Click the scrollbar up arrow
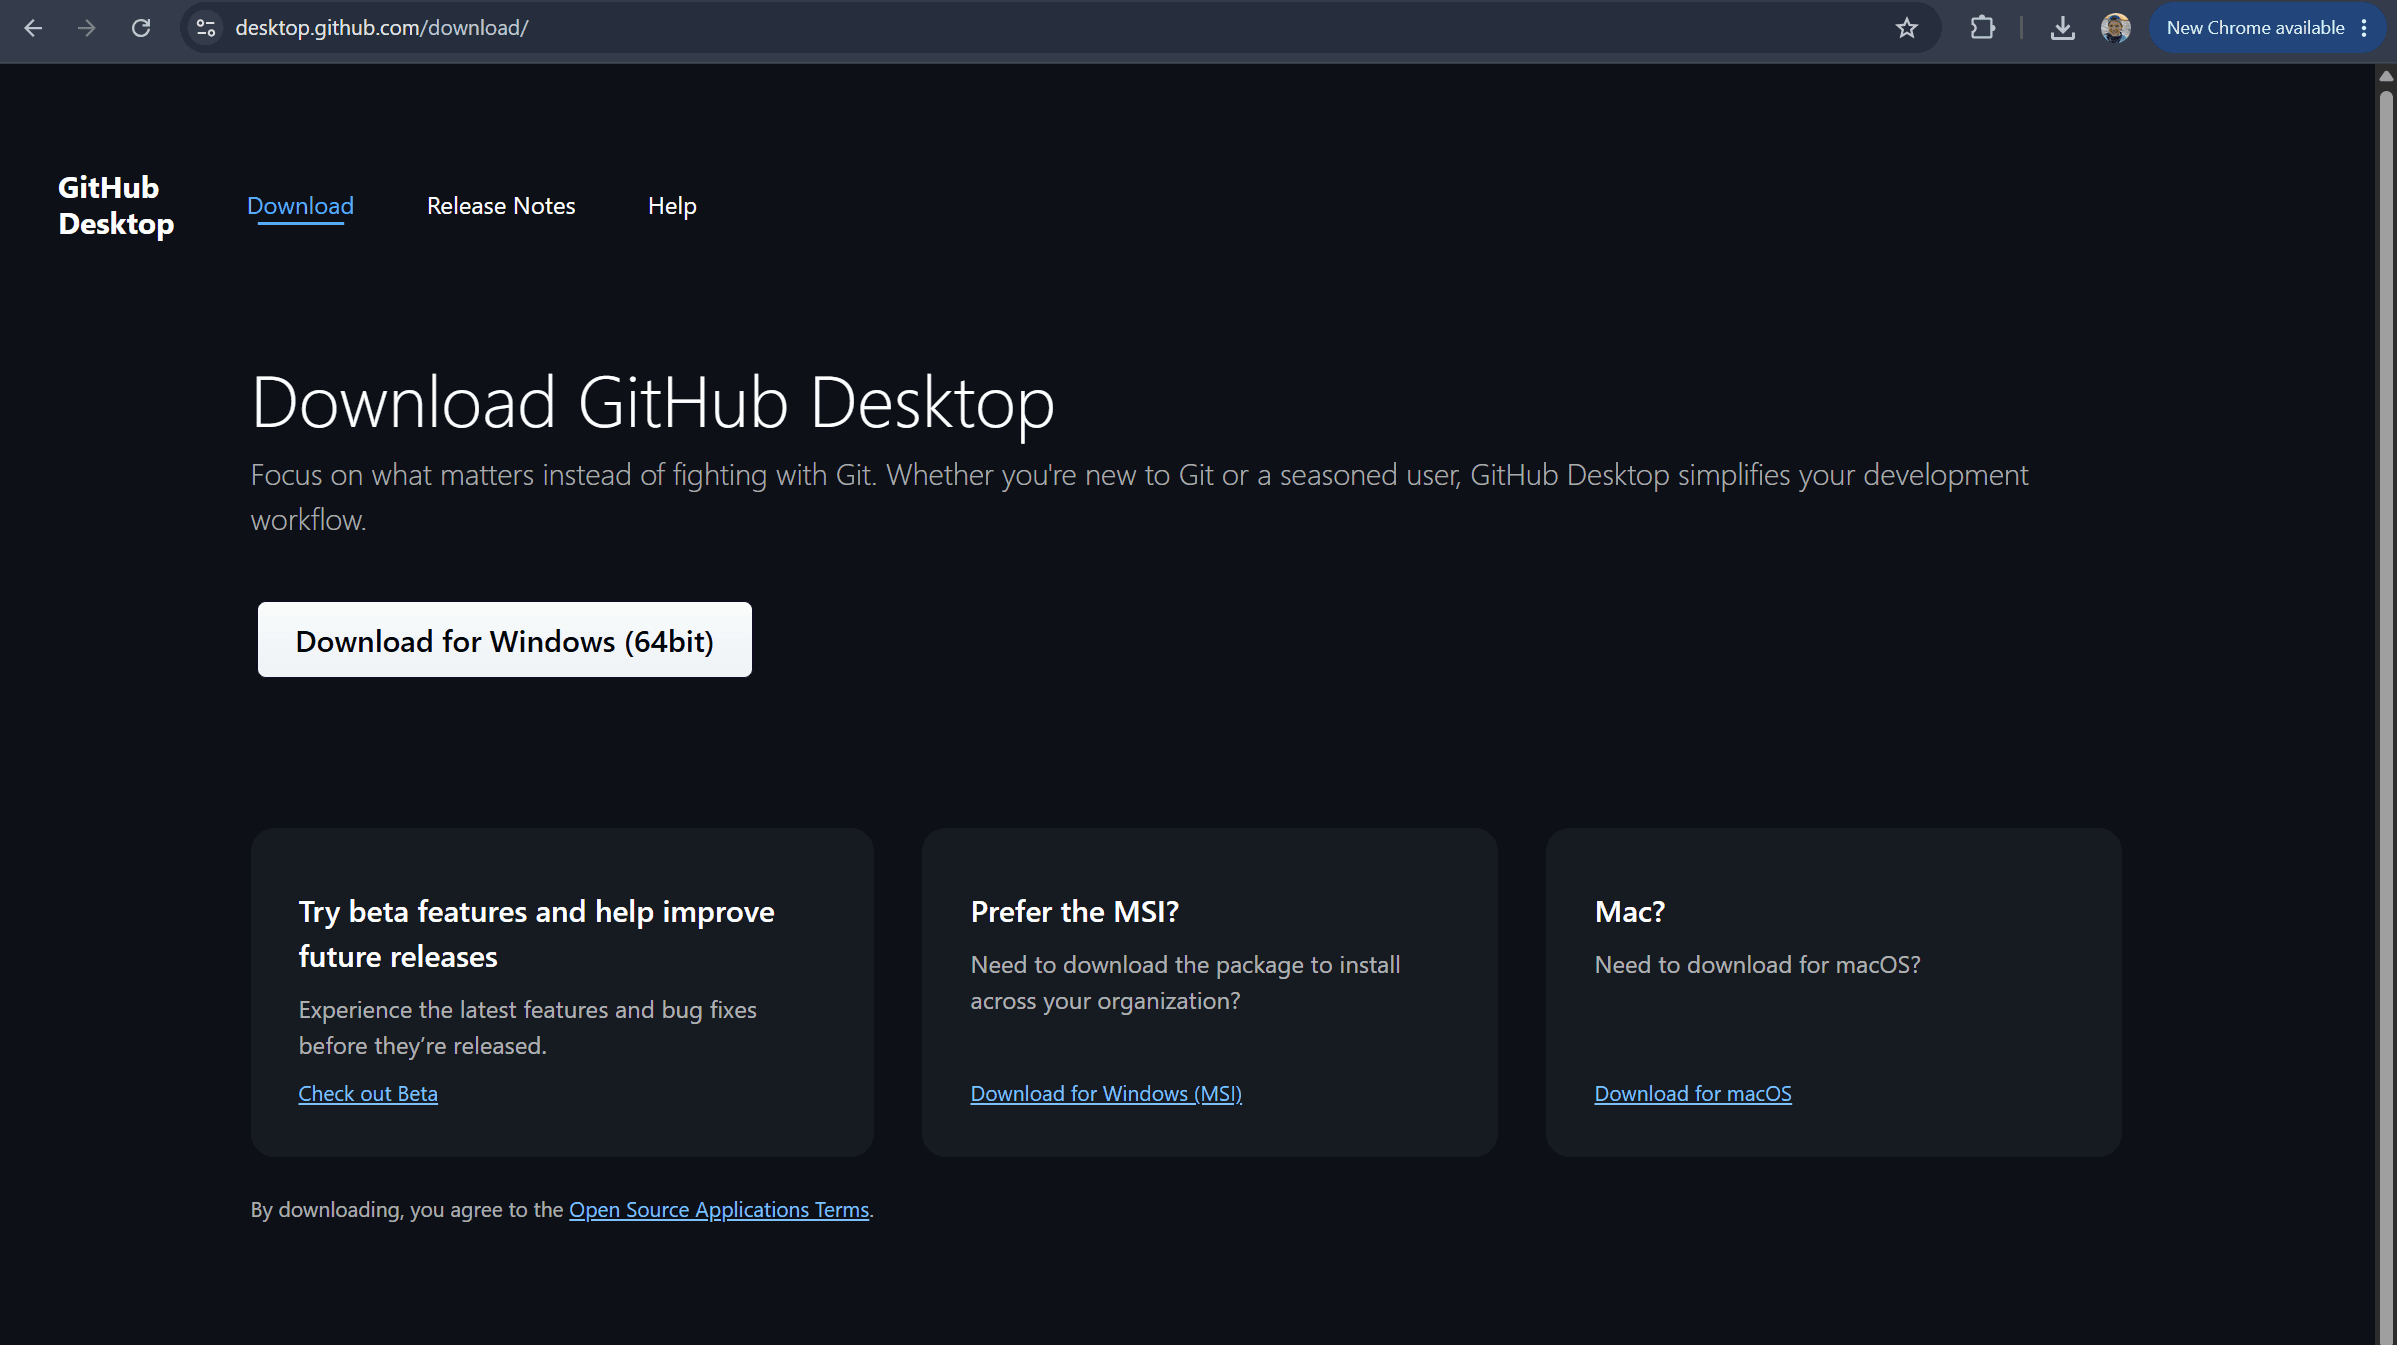The image size is (2397, 1345). (2386, 76)
